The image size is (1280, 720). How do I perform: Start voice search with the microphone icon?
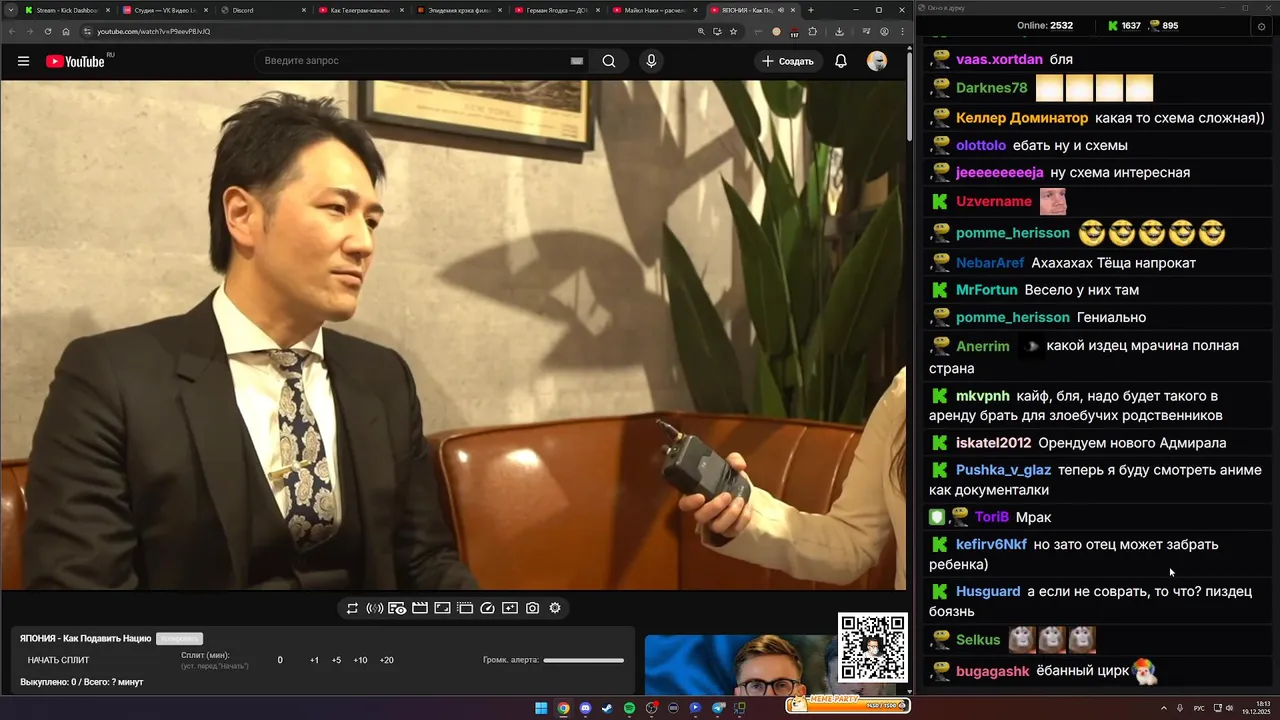[x=651, y=61]
